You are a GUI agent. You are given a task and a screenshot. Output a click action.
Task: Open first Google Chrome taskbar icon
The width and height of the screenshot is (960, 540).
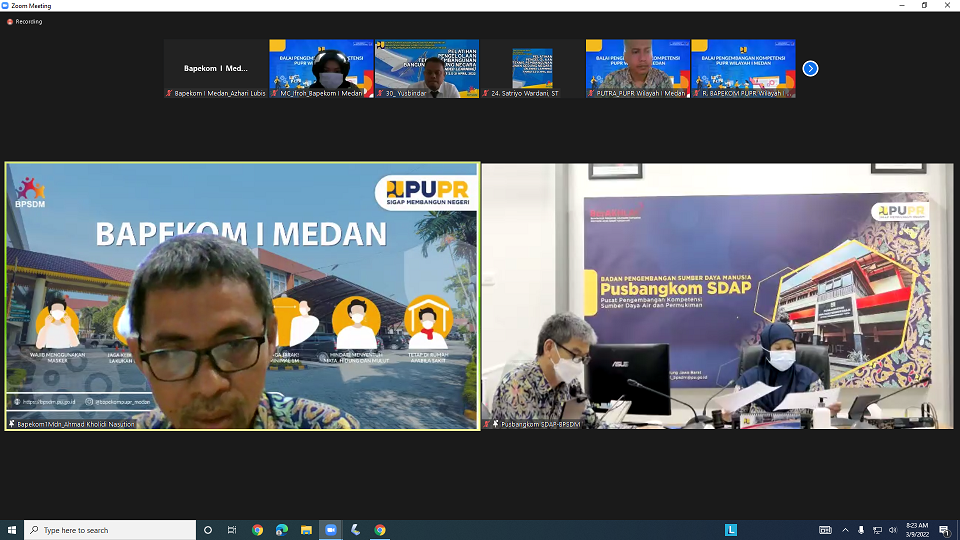[257, 530]
